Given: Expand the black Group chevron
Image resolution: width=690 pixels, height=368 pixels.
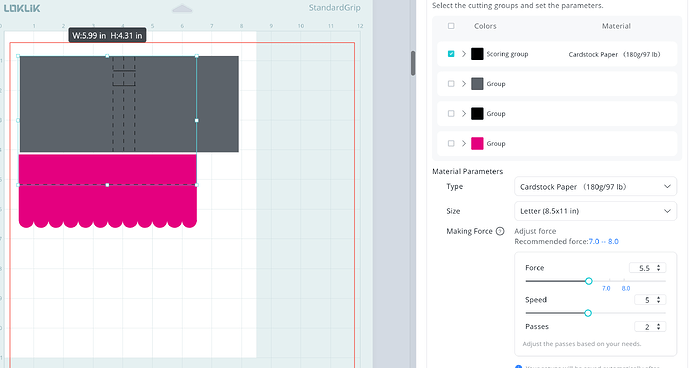Looking at the screenshot, I should point(464,114).
